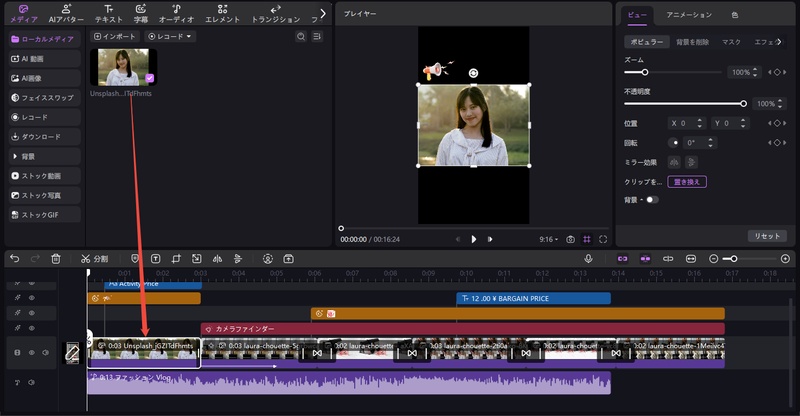Screen dimensions: 800x416
Task: Click the speed adjust icon in timeline toolbar
Action: (x=238, y=259)
